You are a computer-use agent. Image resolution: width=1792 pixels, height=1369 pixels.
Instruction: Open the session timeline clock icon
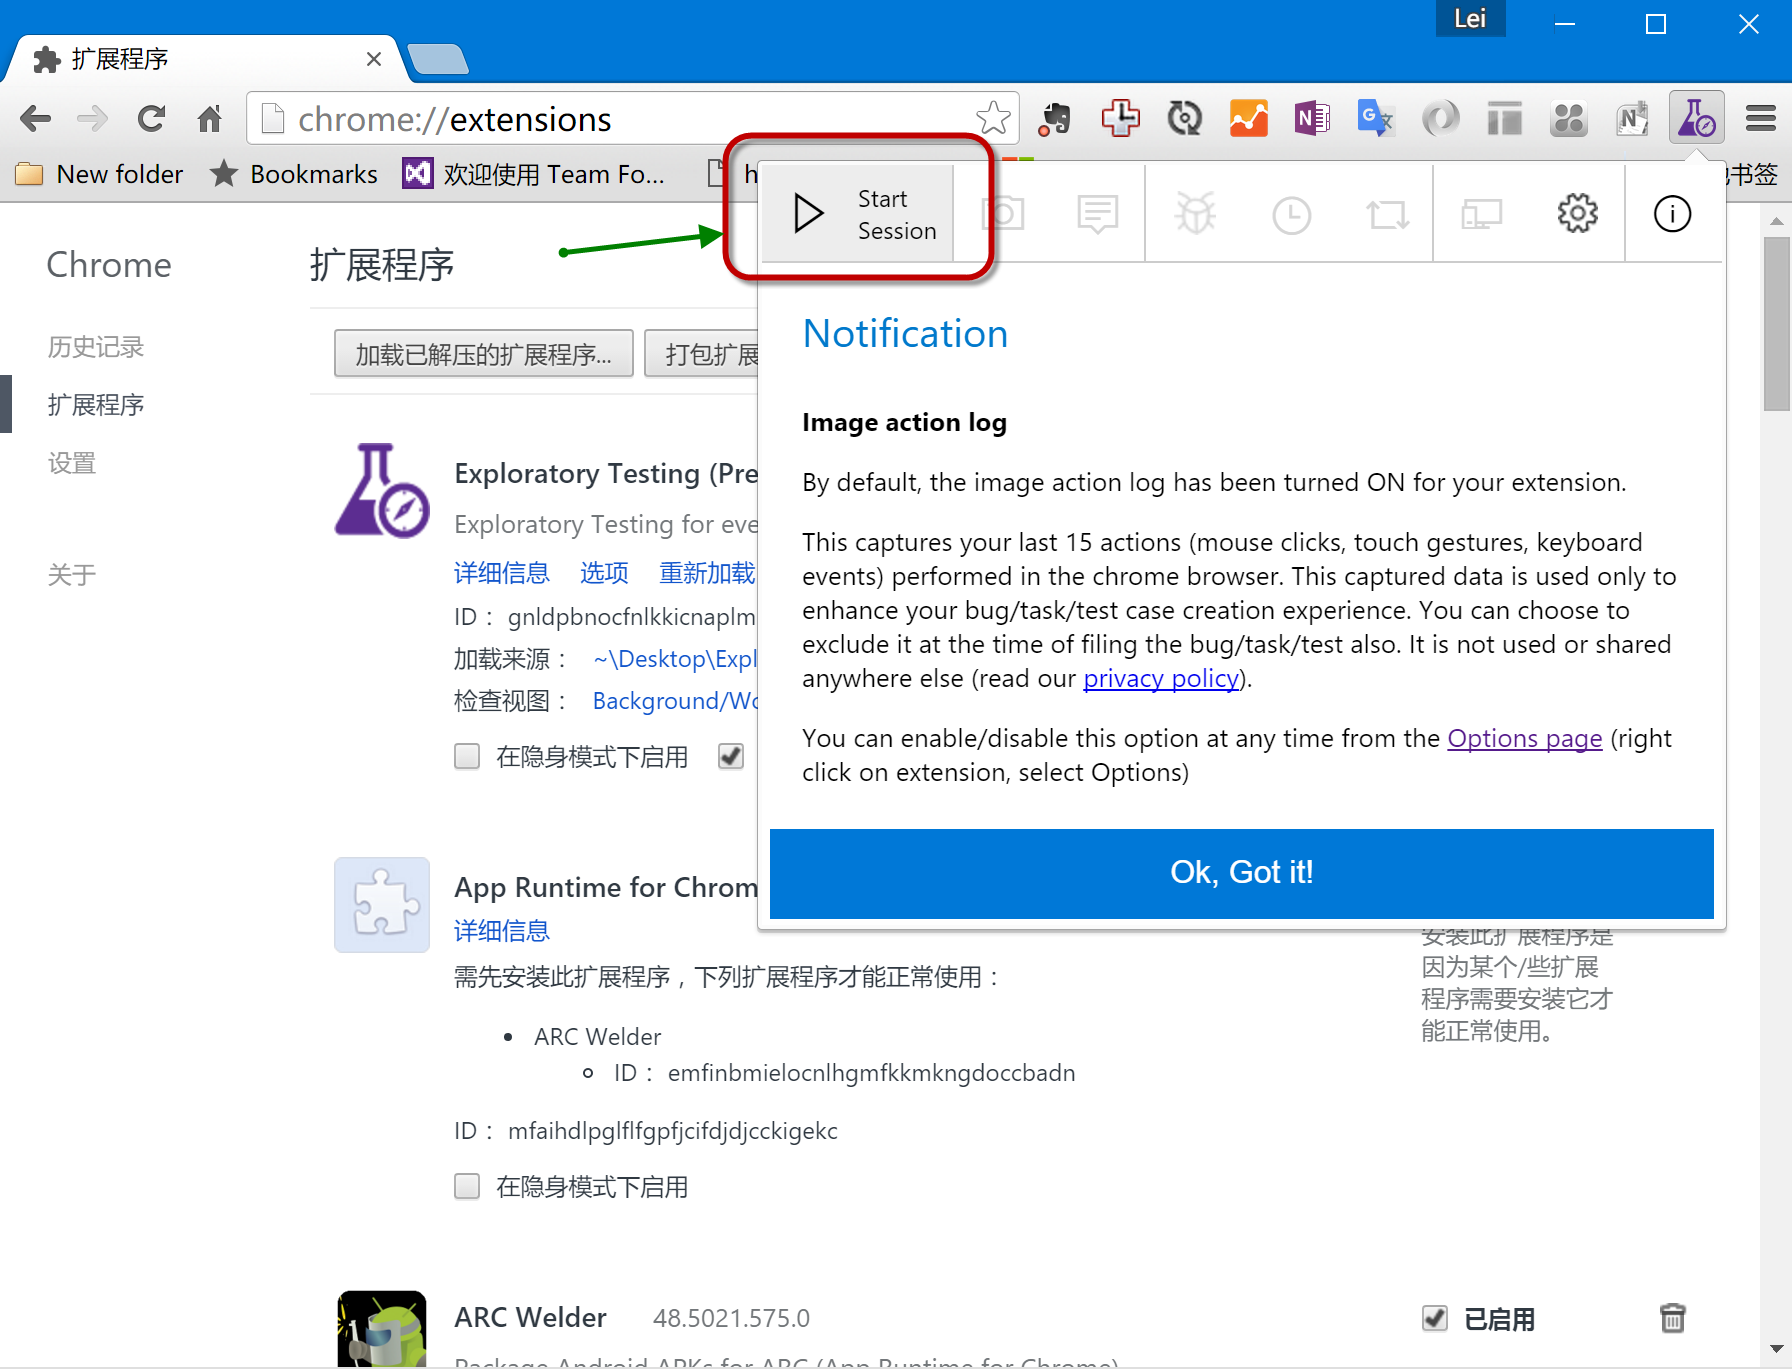tap(1291, 215)
